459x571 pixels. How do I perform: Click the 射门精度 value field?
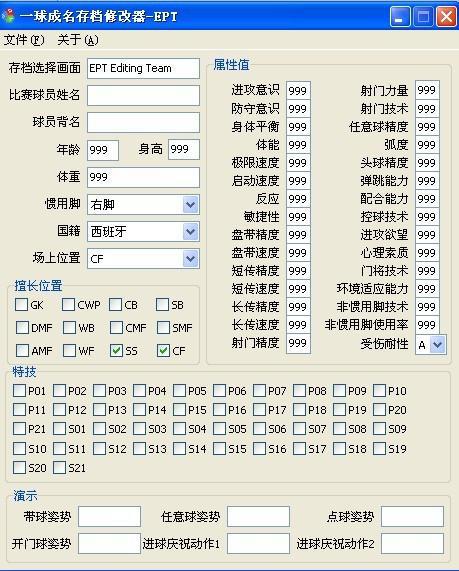(298, 343)
